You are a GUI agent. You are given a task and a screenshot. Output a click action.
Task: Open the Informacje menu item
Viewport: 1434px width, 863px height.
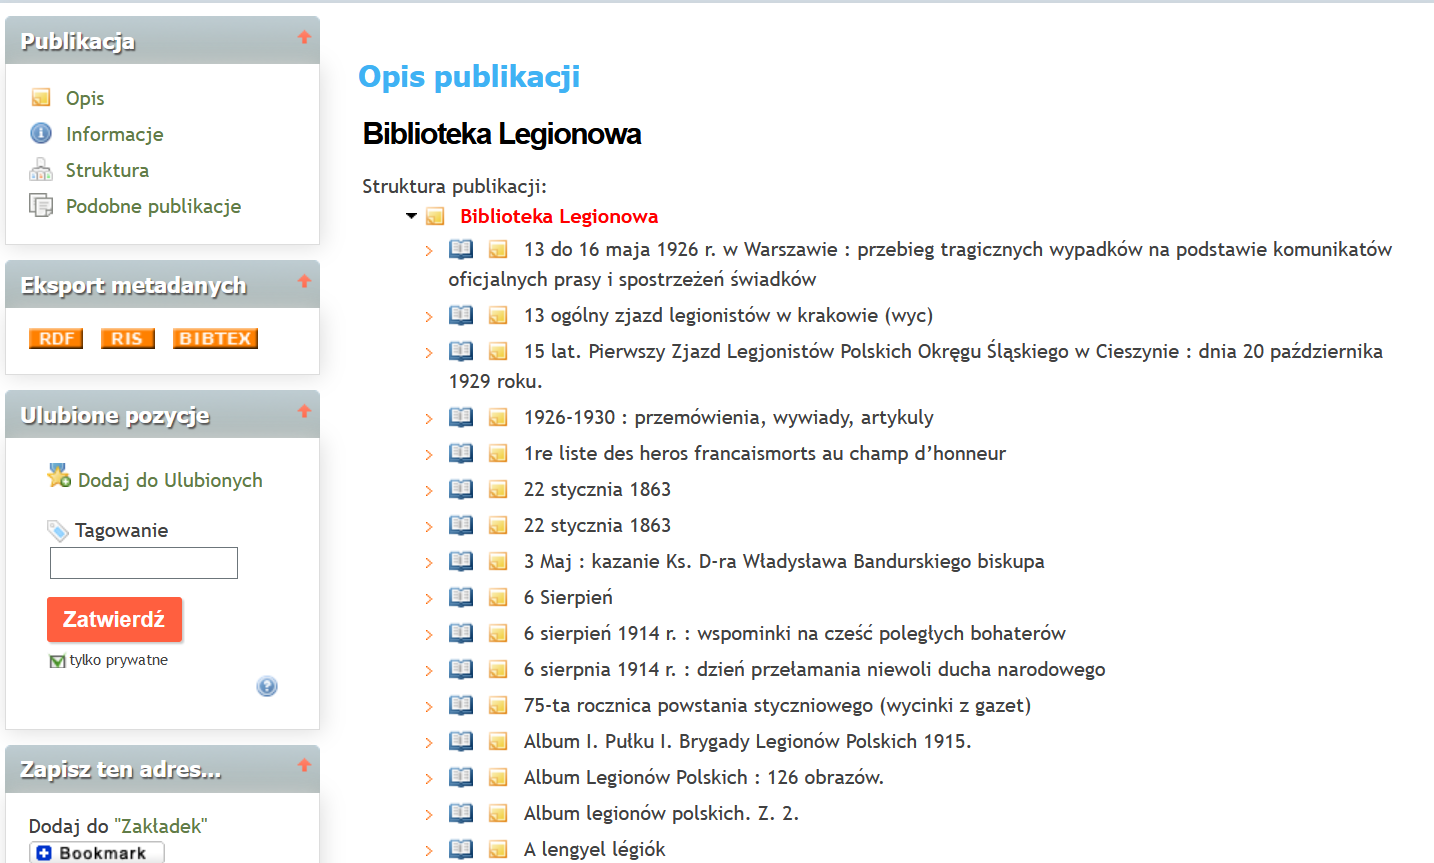(x=114, y=134)
